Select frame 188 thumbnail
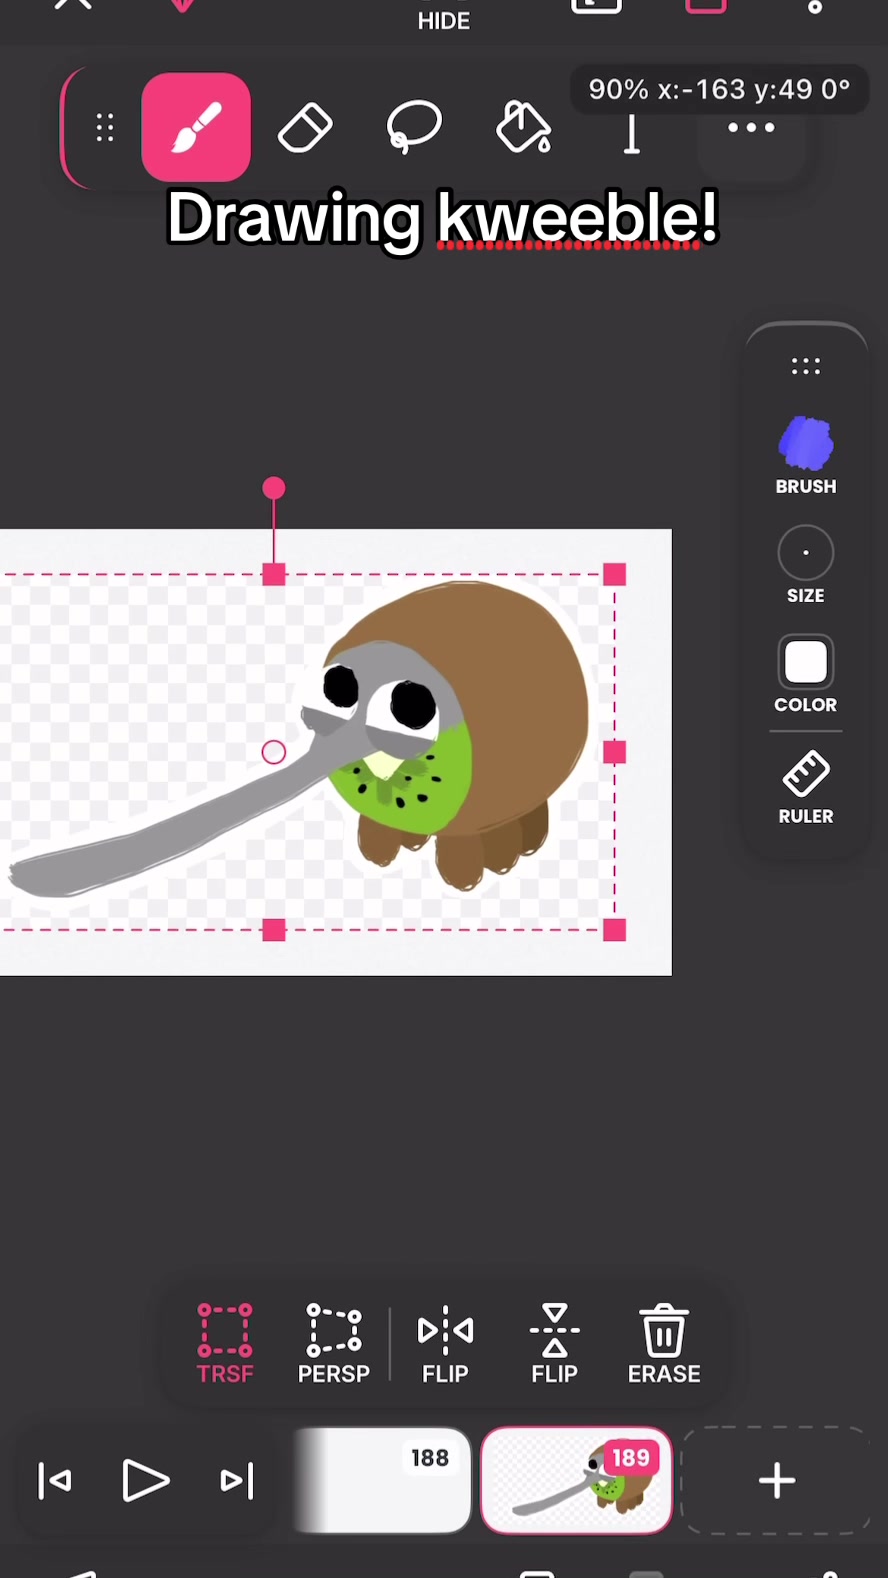Screen dimensions: 888x1578 pyautogui.click(x=382, y=1481)
